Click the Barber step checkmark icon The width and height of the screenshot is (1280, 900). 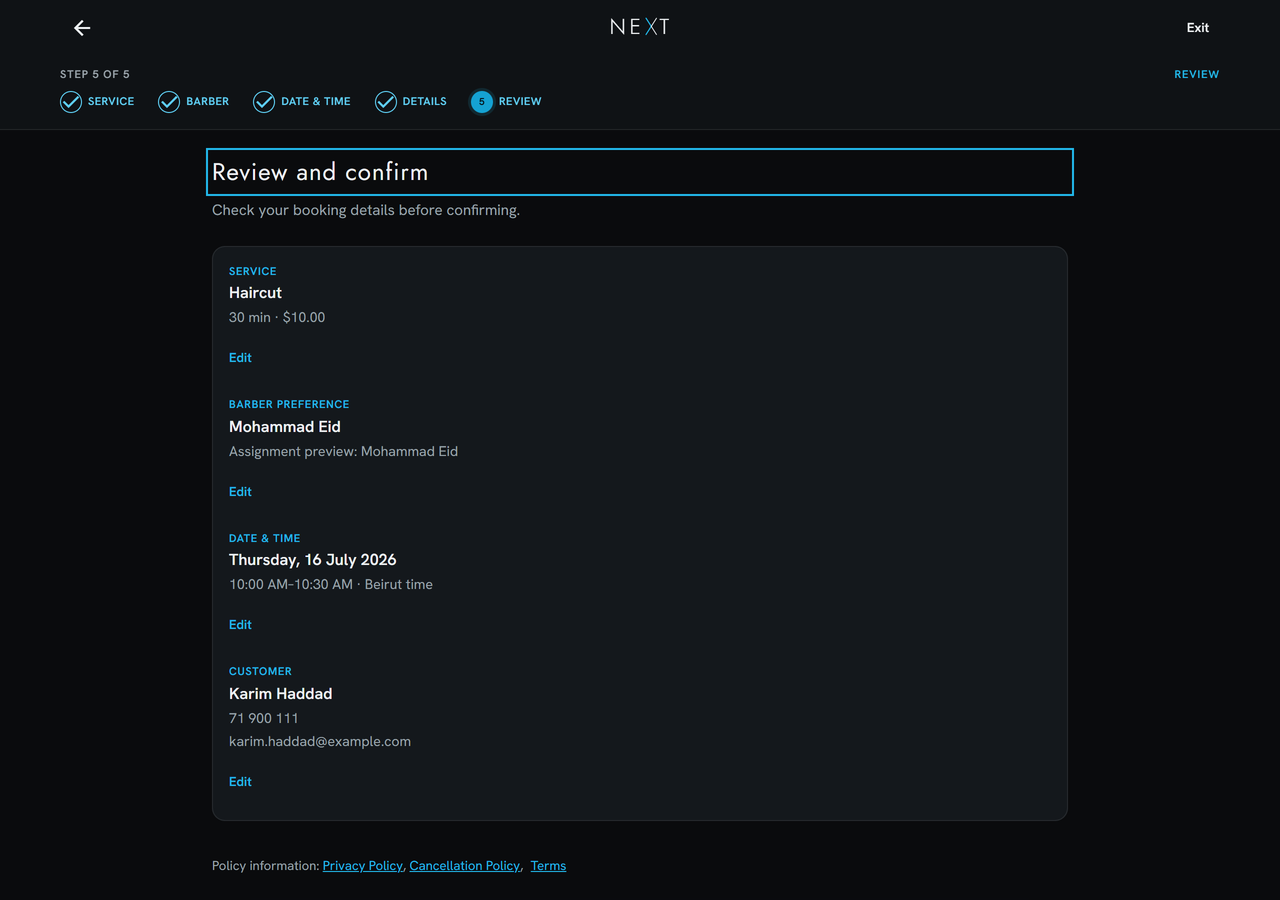169,102
